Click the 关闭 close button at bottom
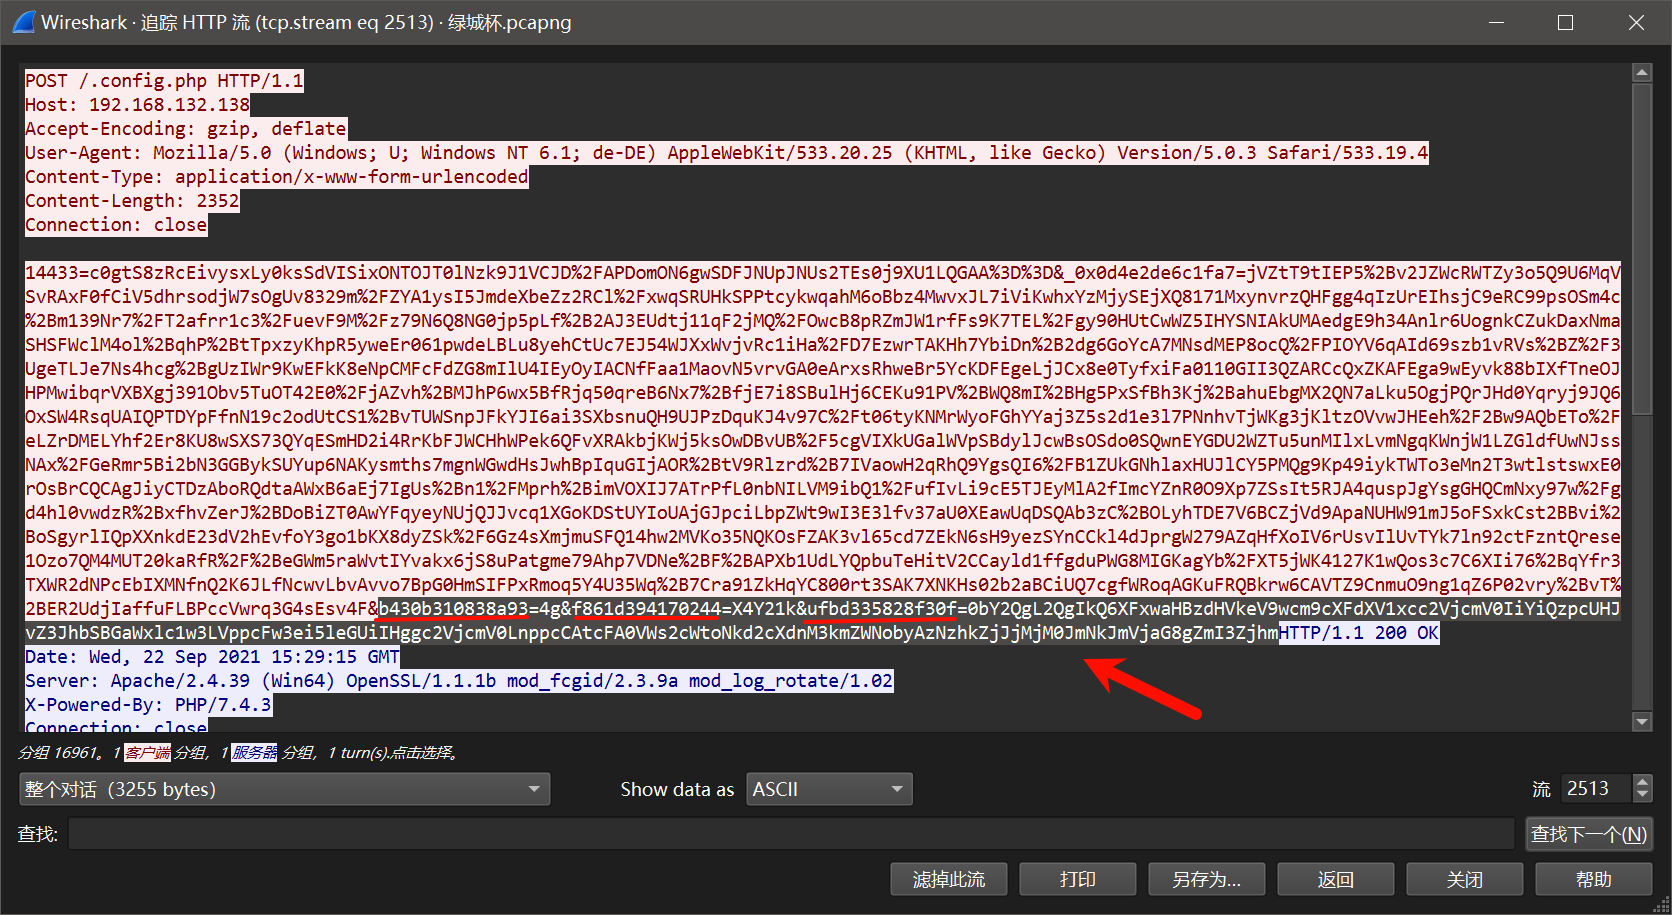 click(1464, 879)
